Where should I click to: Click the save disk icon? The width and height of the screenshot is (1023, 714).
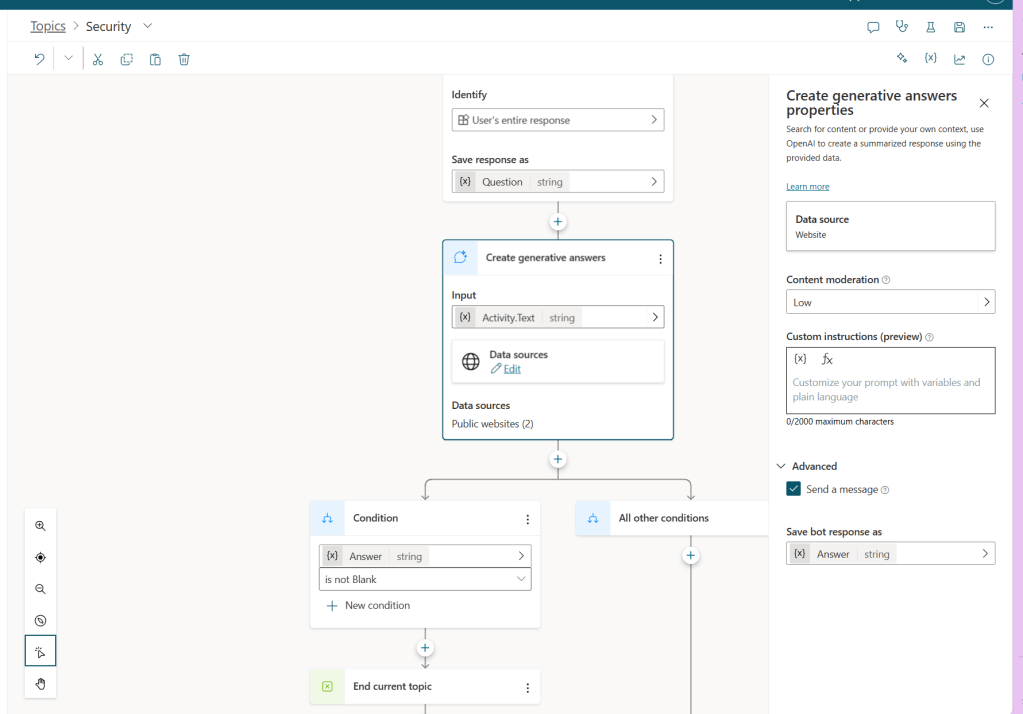tap(959, 27)
